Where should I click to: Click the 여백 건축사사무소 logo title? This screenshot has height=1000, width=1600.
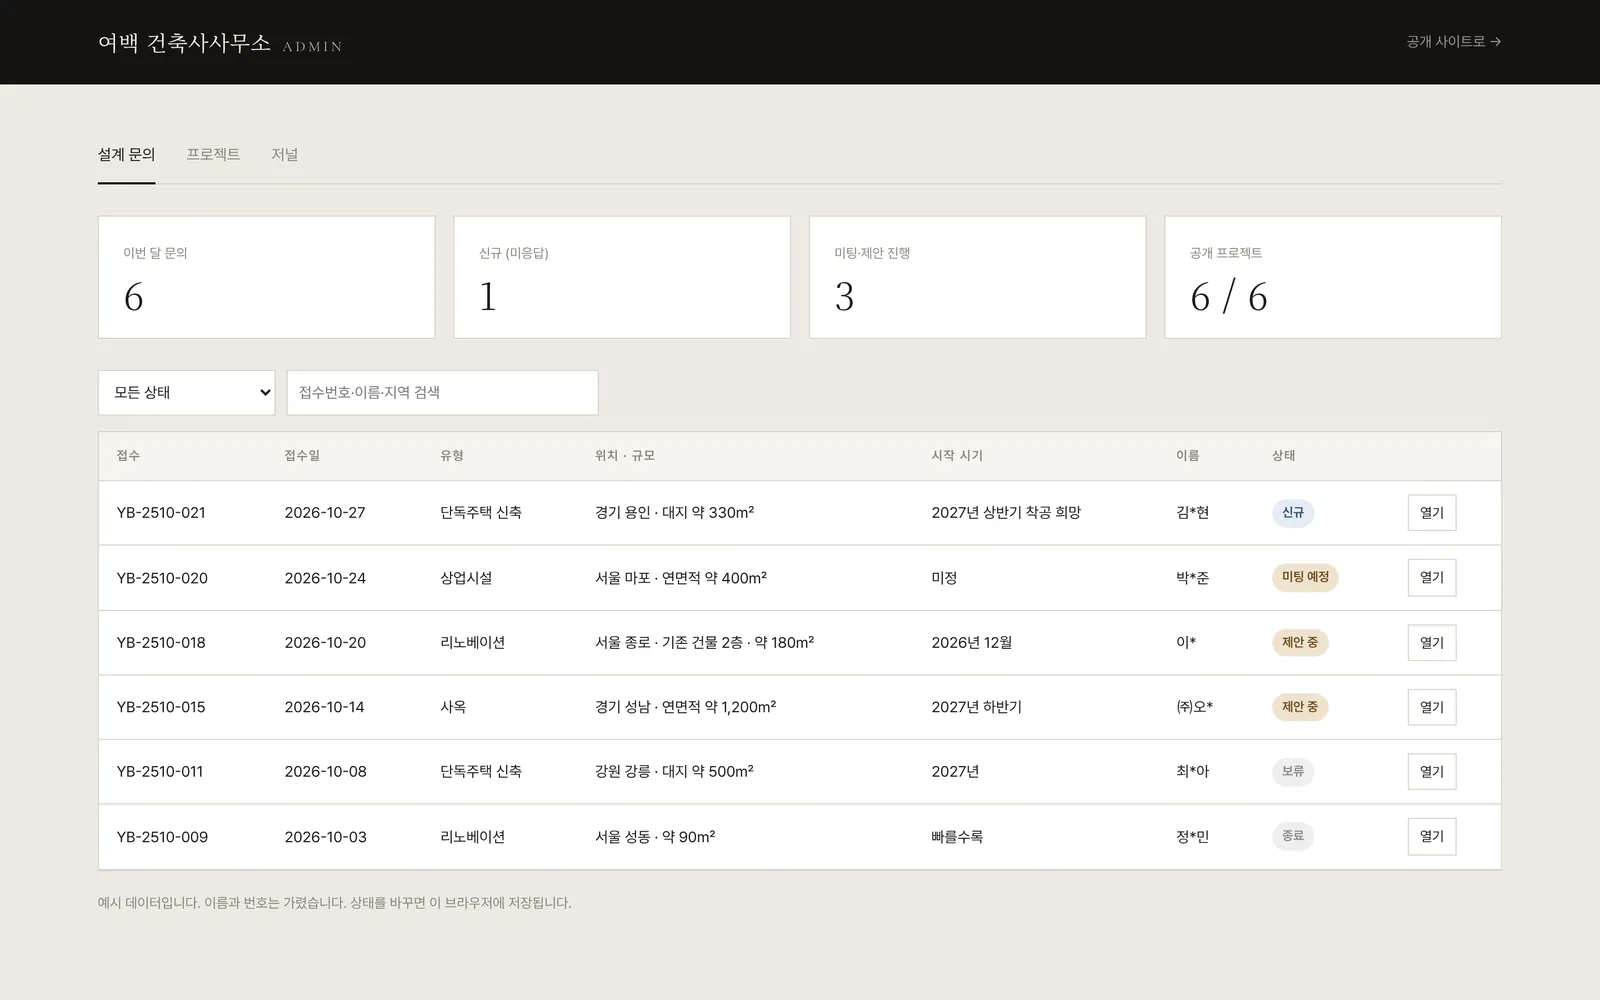coord(184,43)
